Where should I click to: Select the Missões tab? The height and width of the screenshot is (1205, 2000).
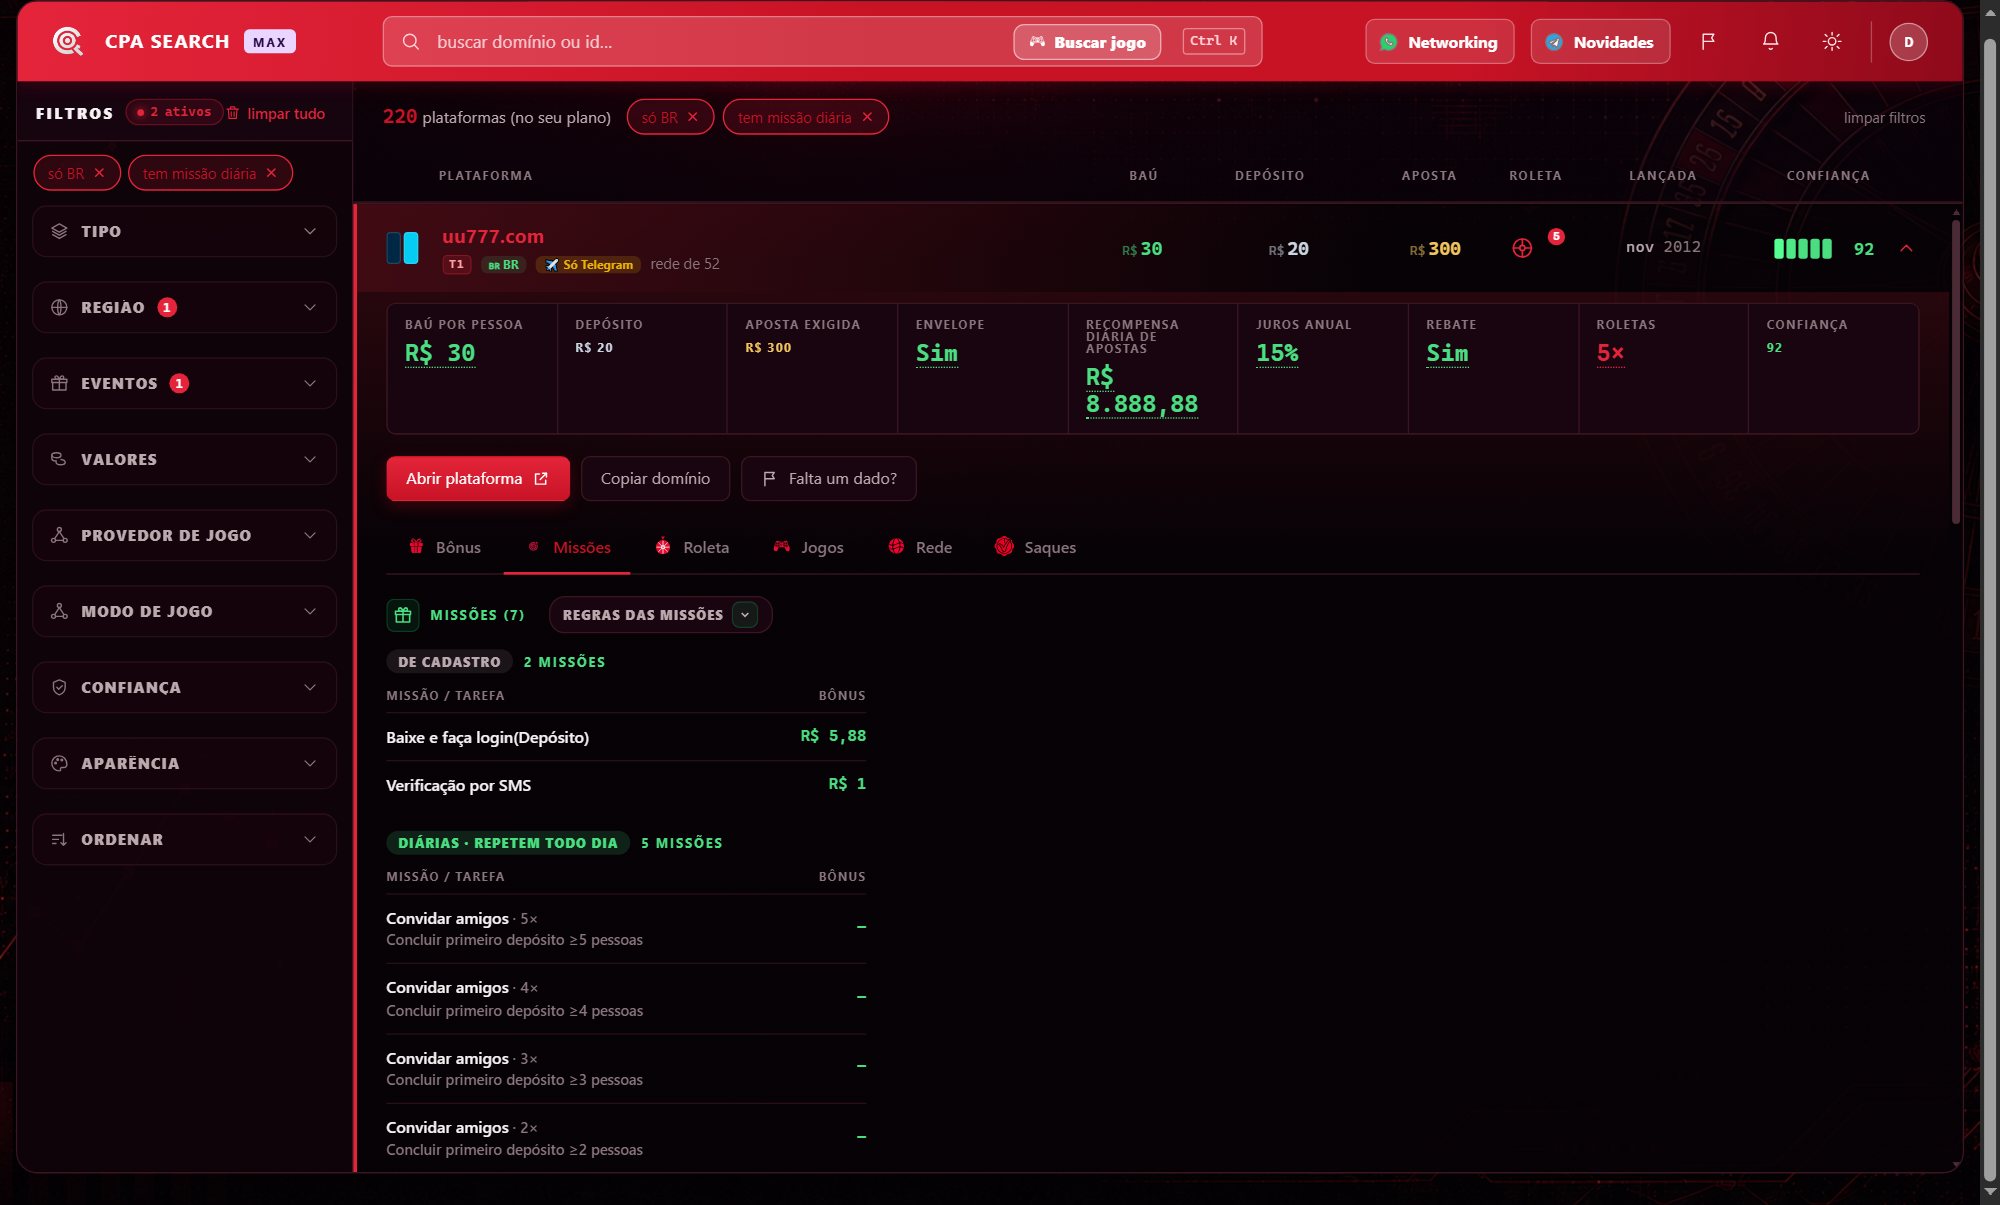point(568,547)
